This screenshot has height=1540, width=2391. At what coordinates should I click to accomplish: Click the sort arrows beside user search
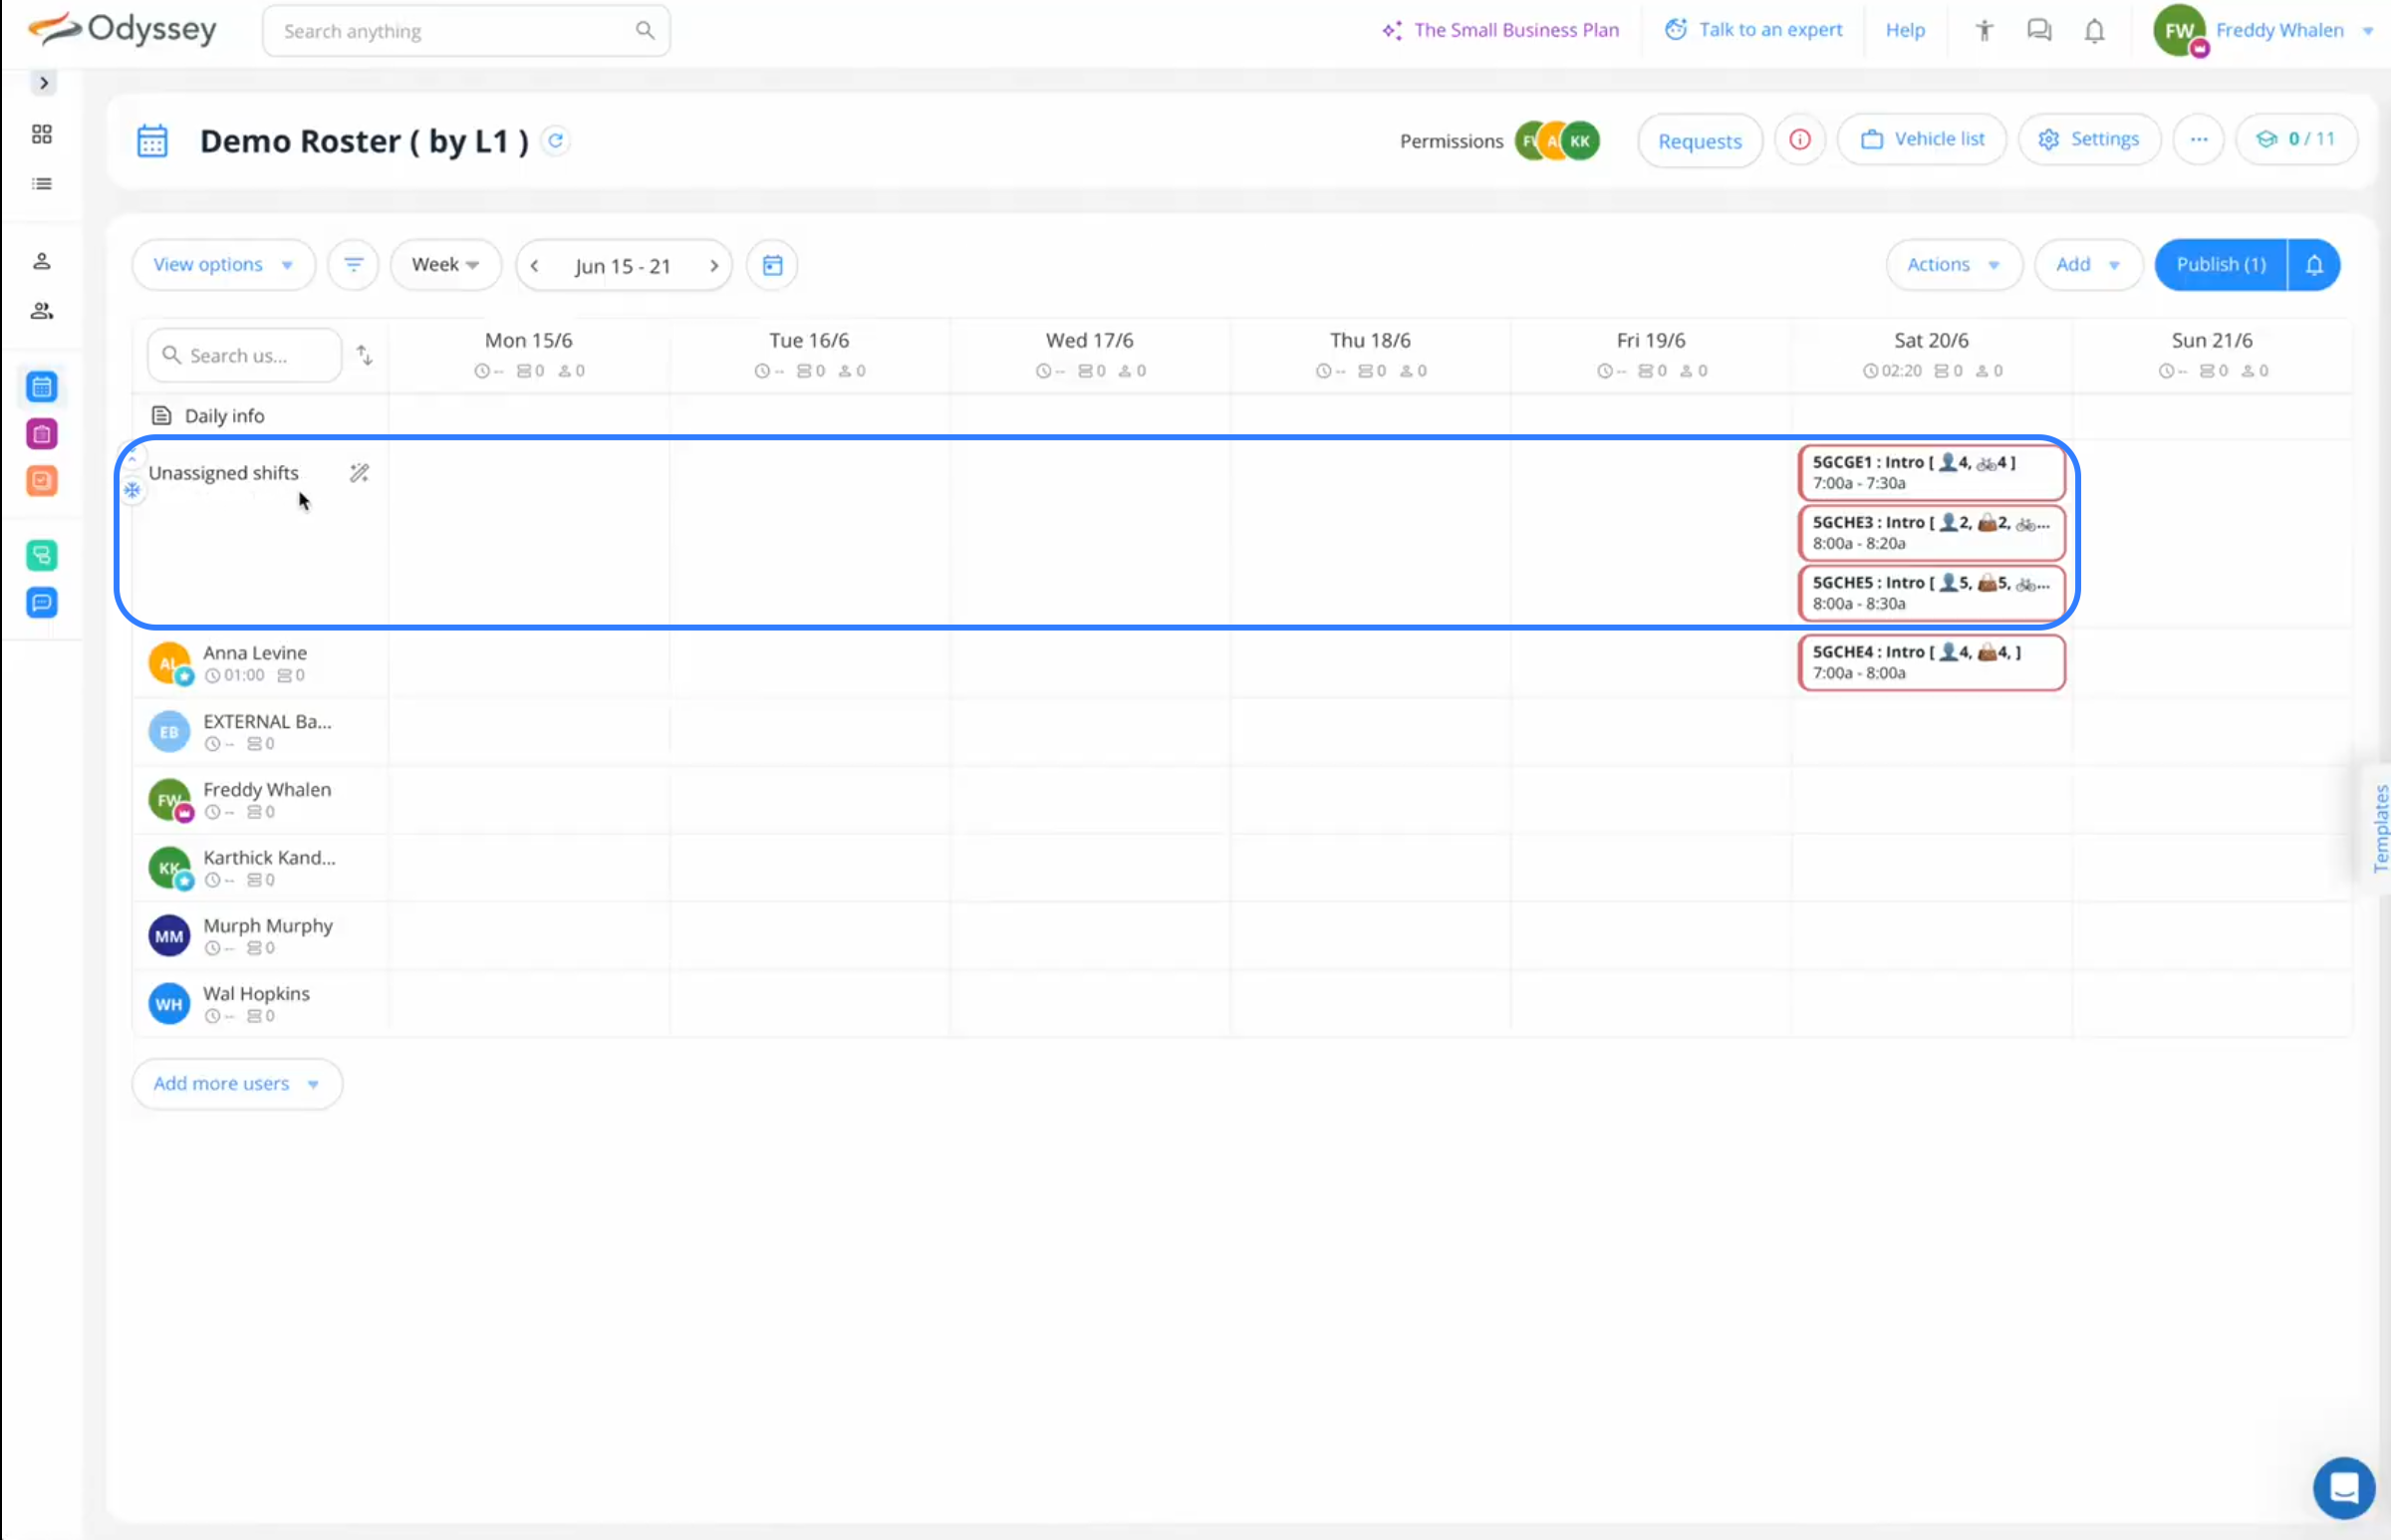(x=365, y=355)
